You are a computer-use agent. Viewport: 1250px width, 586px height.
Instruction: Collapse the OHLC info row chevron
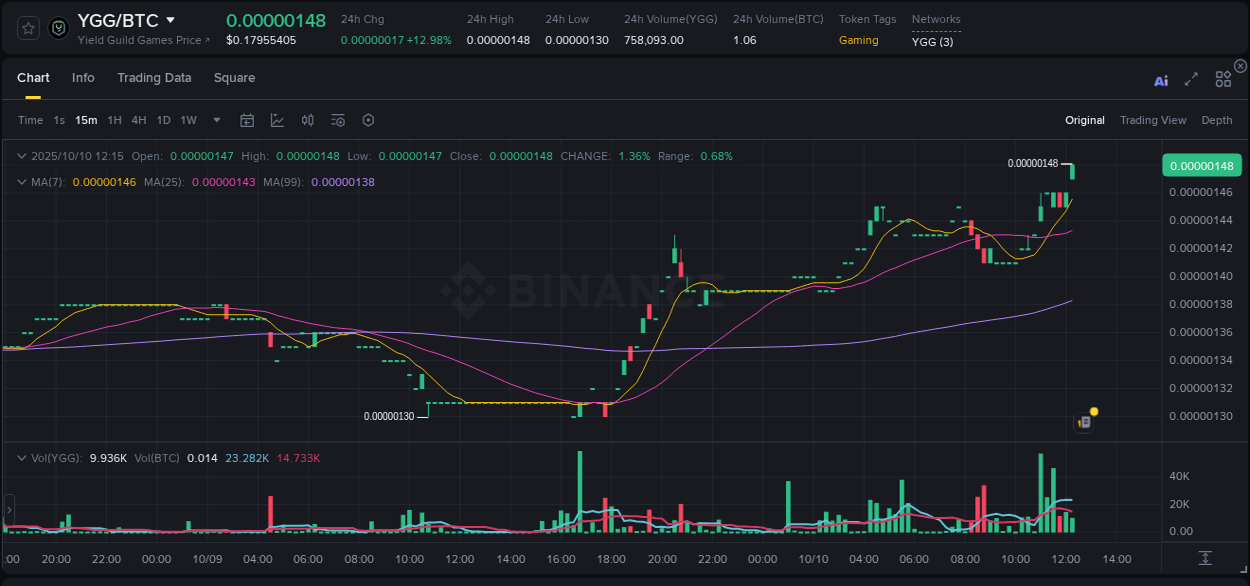coord(22,156)
